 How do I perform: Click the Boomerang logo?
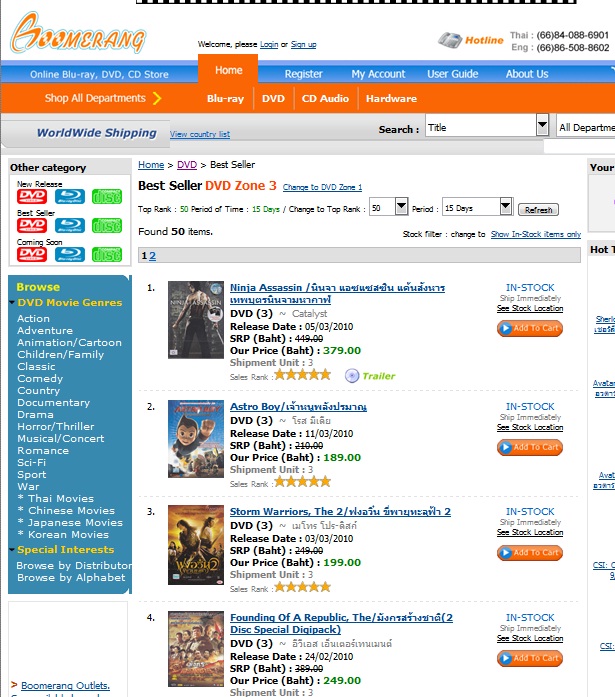pos(78,33)
